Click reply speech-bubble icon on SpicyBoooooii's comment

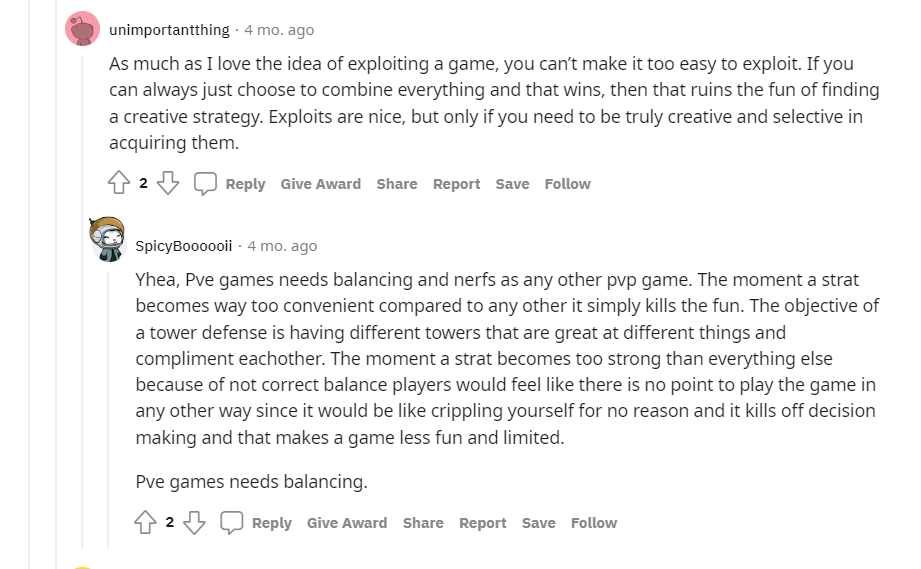tap(232, 522)
